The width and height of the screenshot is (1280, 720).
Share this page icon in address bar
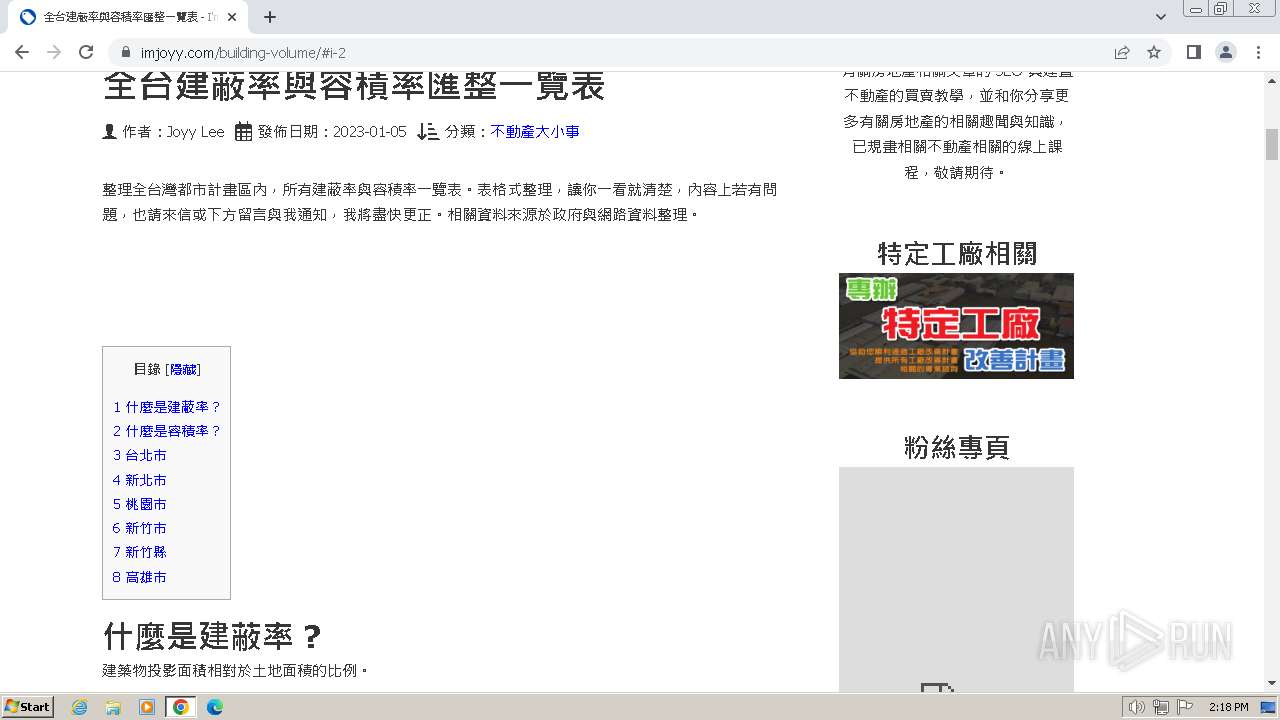(x=1122, y=52)
